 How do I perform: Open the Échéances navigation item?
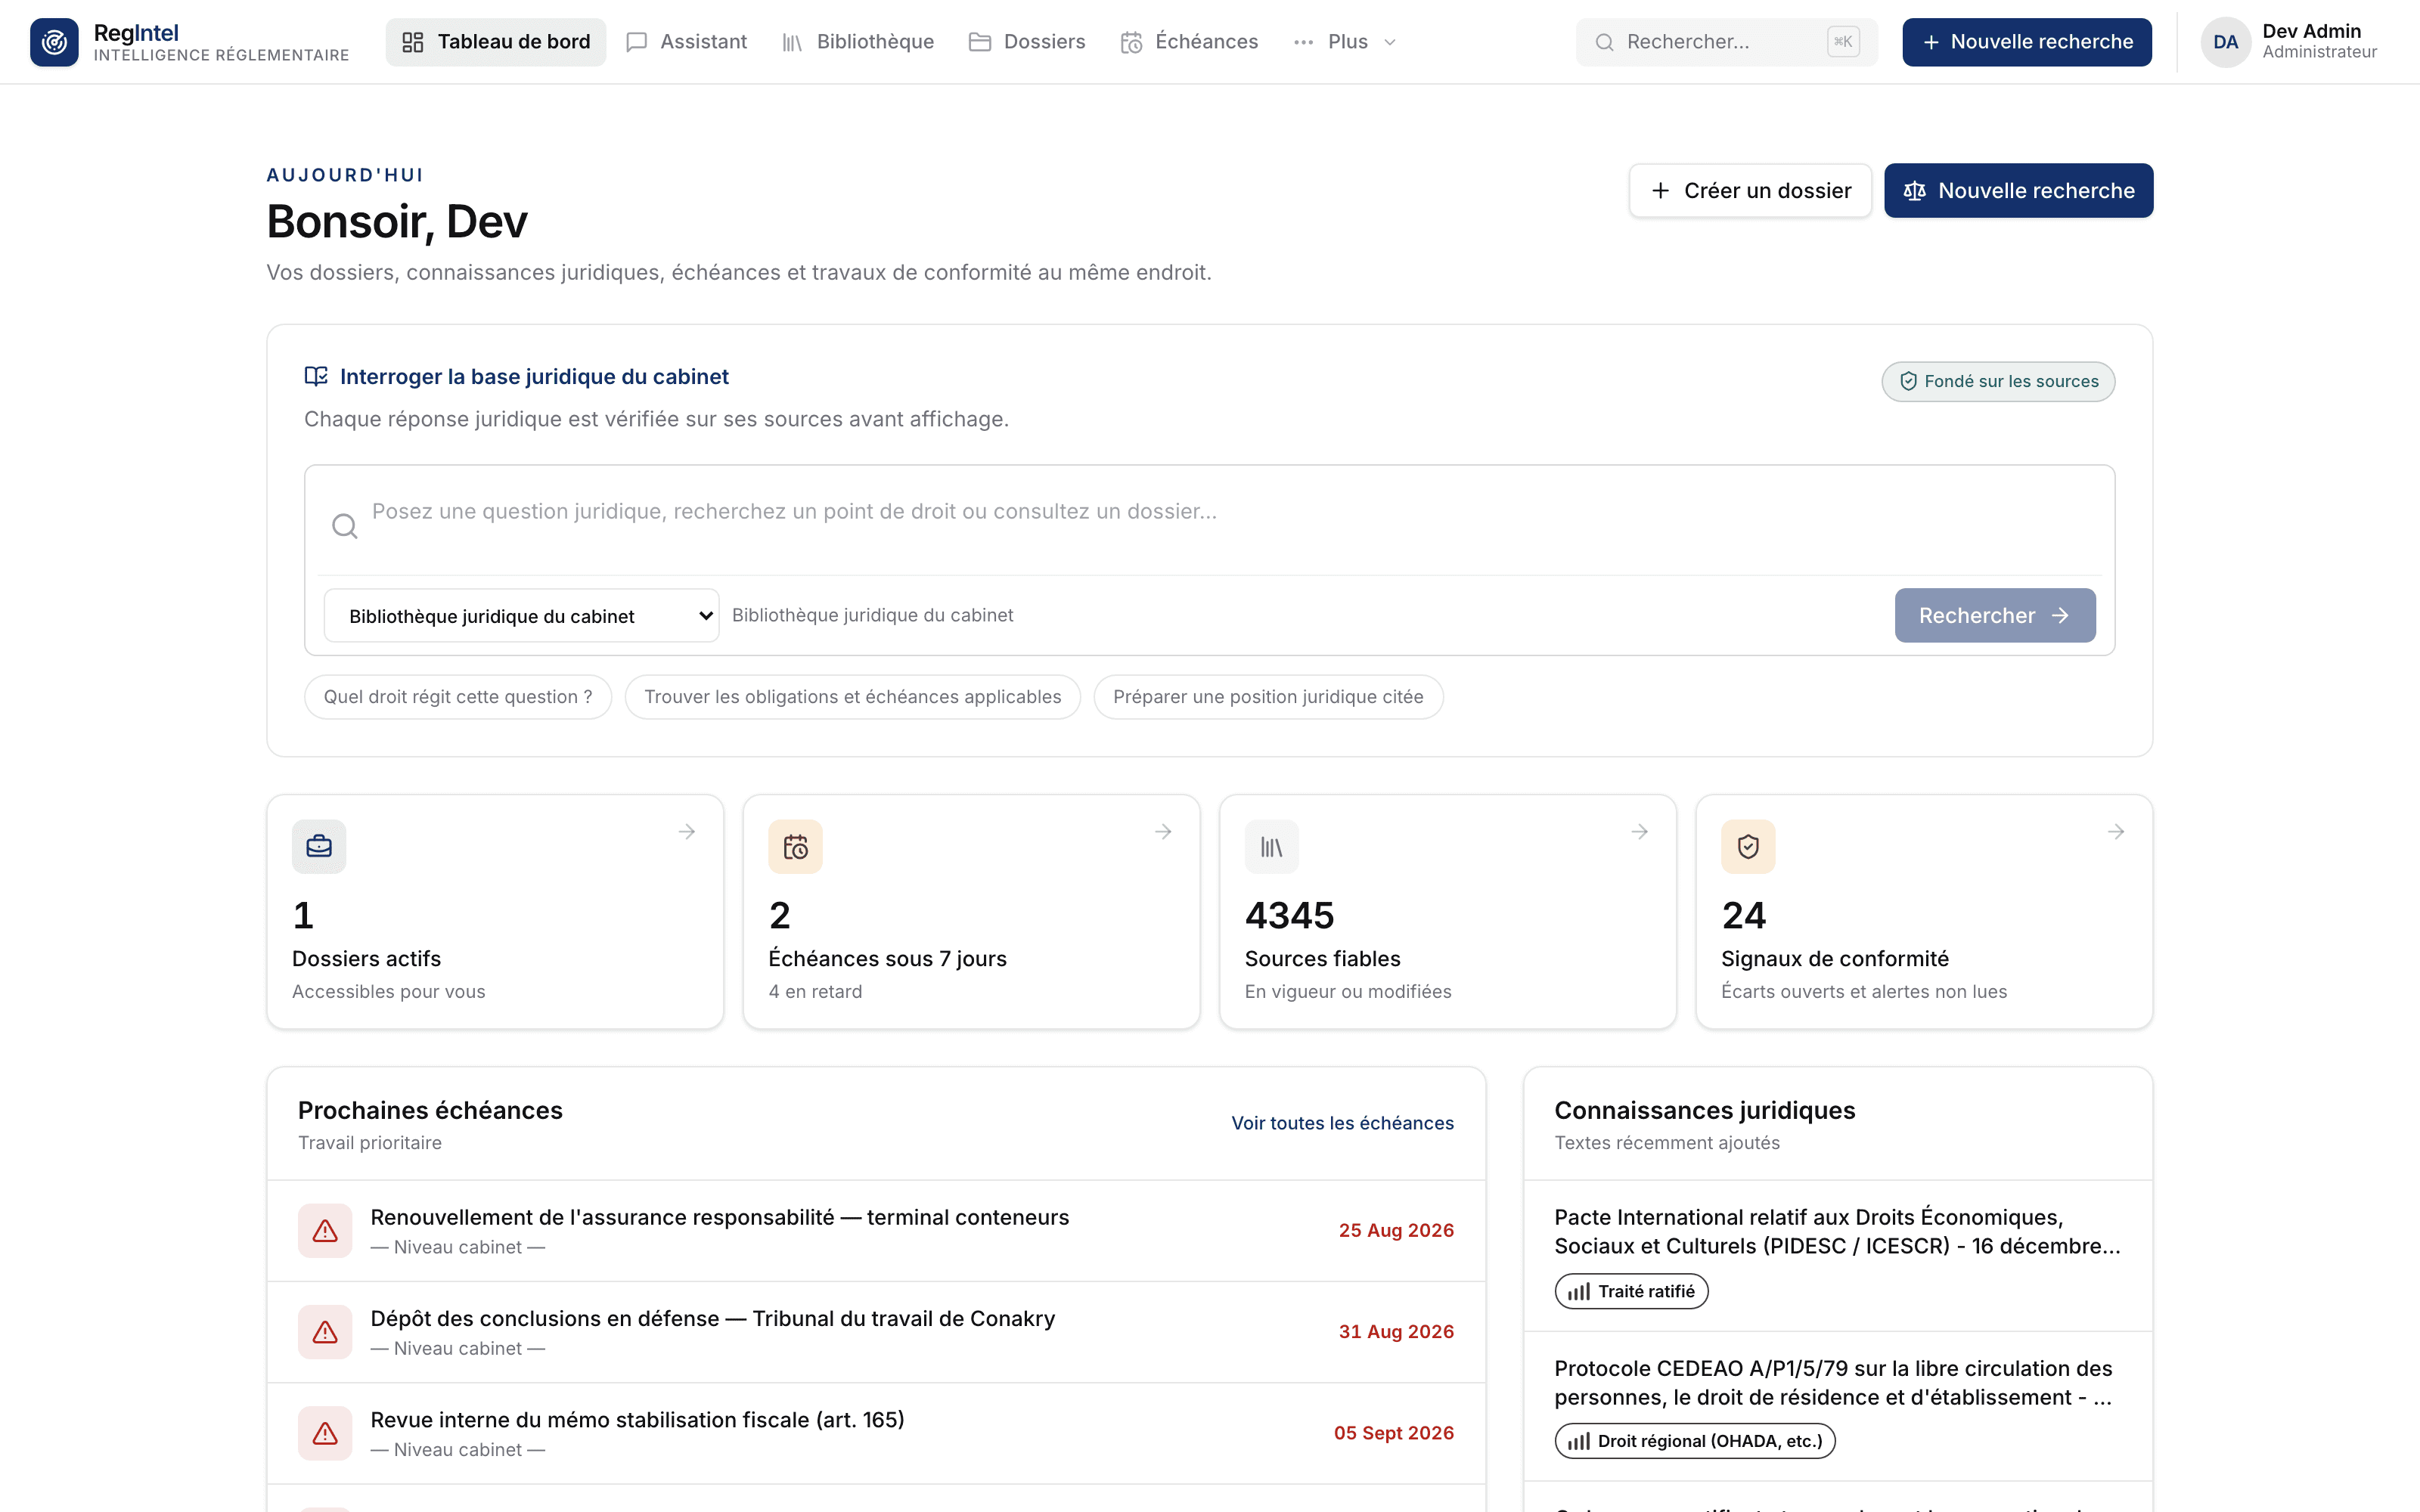(x=1190, y=42)
